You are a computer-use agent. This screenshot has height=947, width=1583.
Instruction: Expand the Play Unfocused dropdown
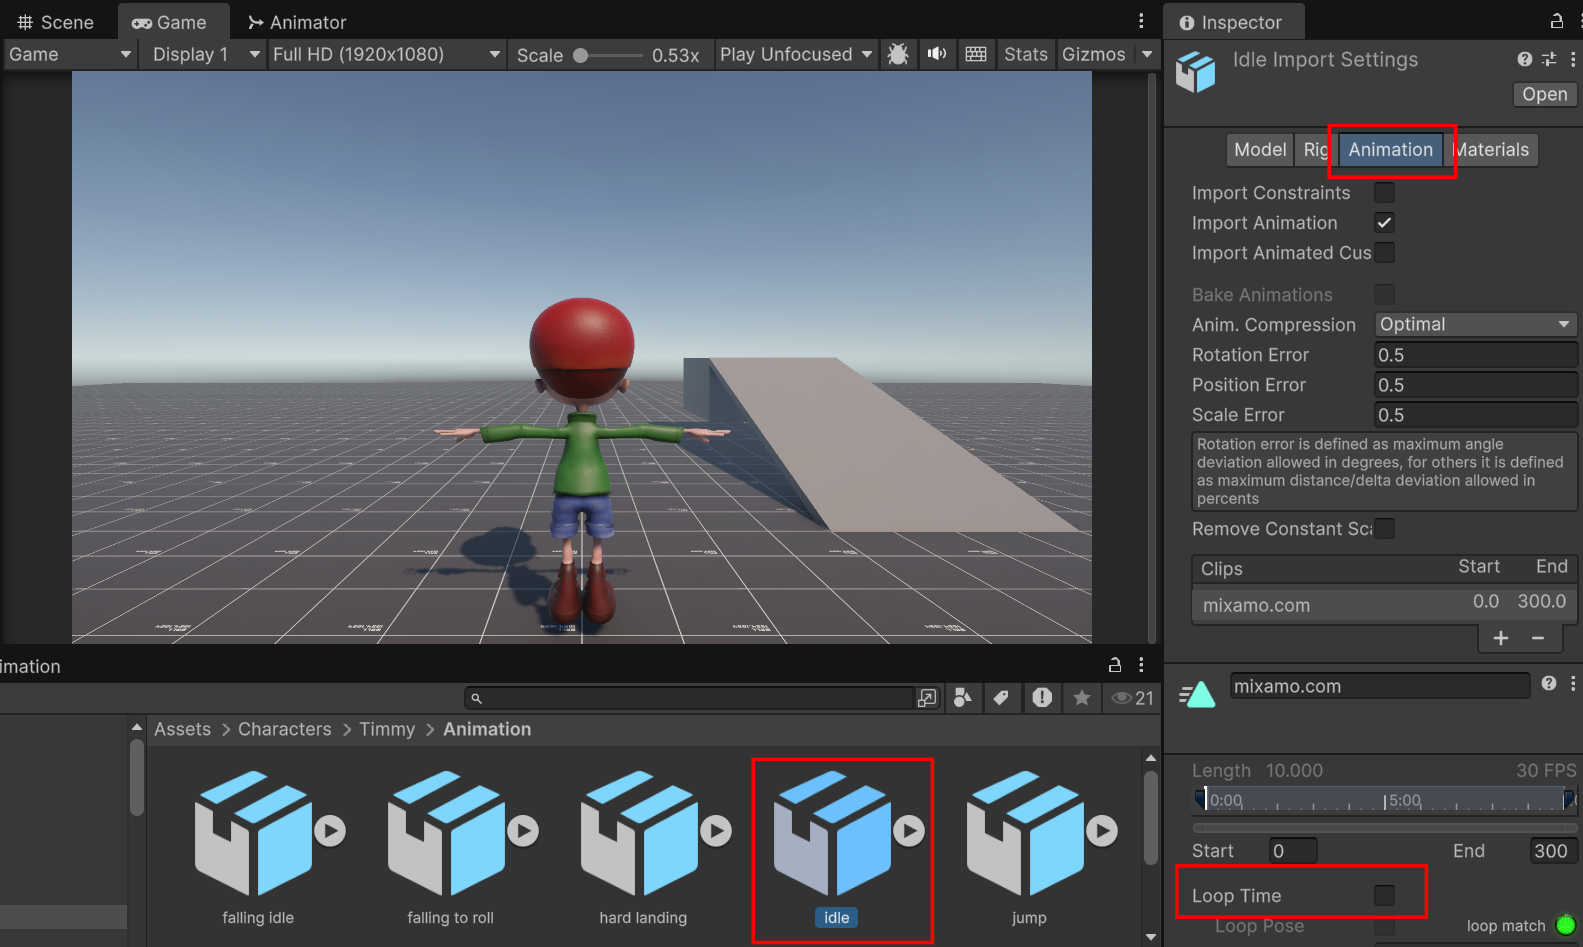point(795,54)
